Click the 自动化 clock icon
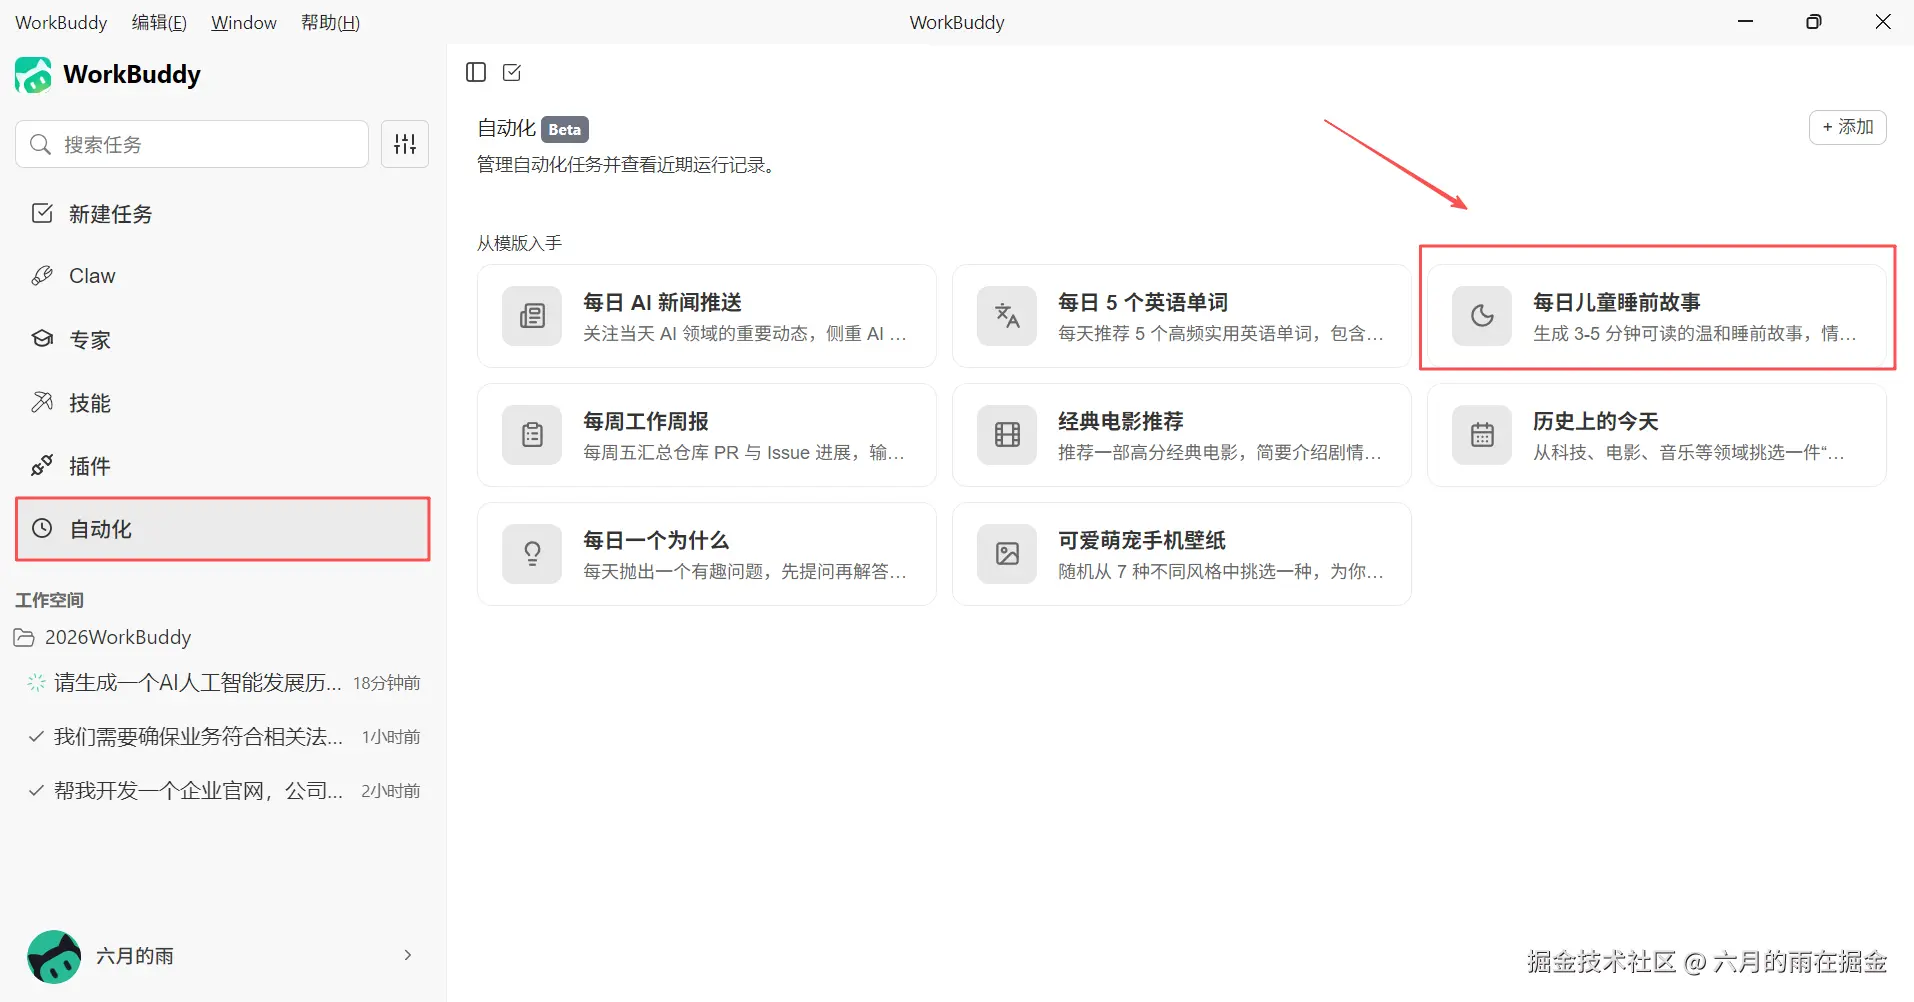Screen dimensions: 1914x1002 (x=42, y=528)
